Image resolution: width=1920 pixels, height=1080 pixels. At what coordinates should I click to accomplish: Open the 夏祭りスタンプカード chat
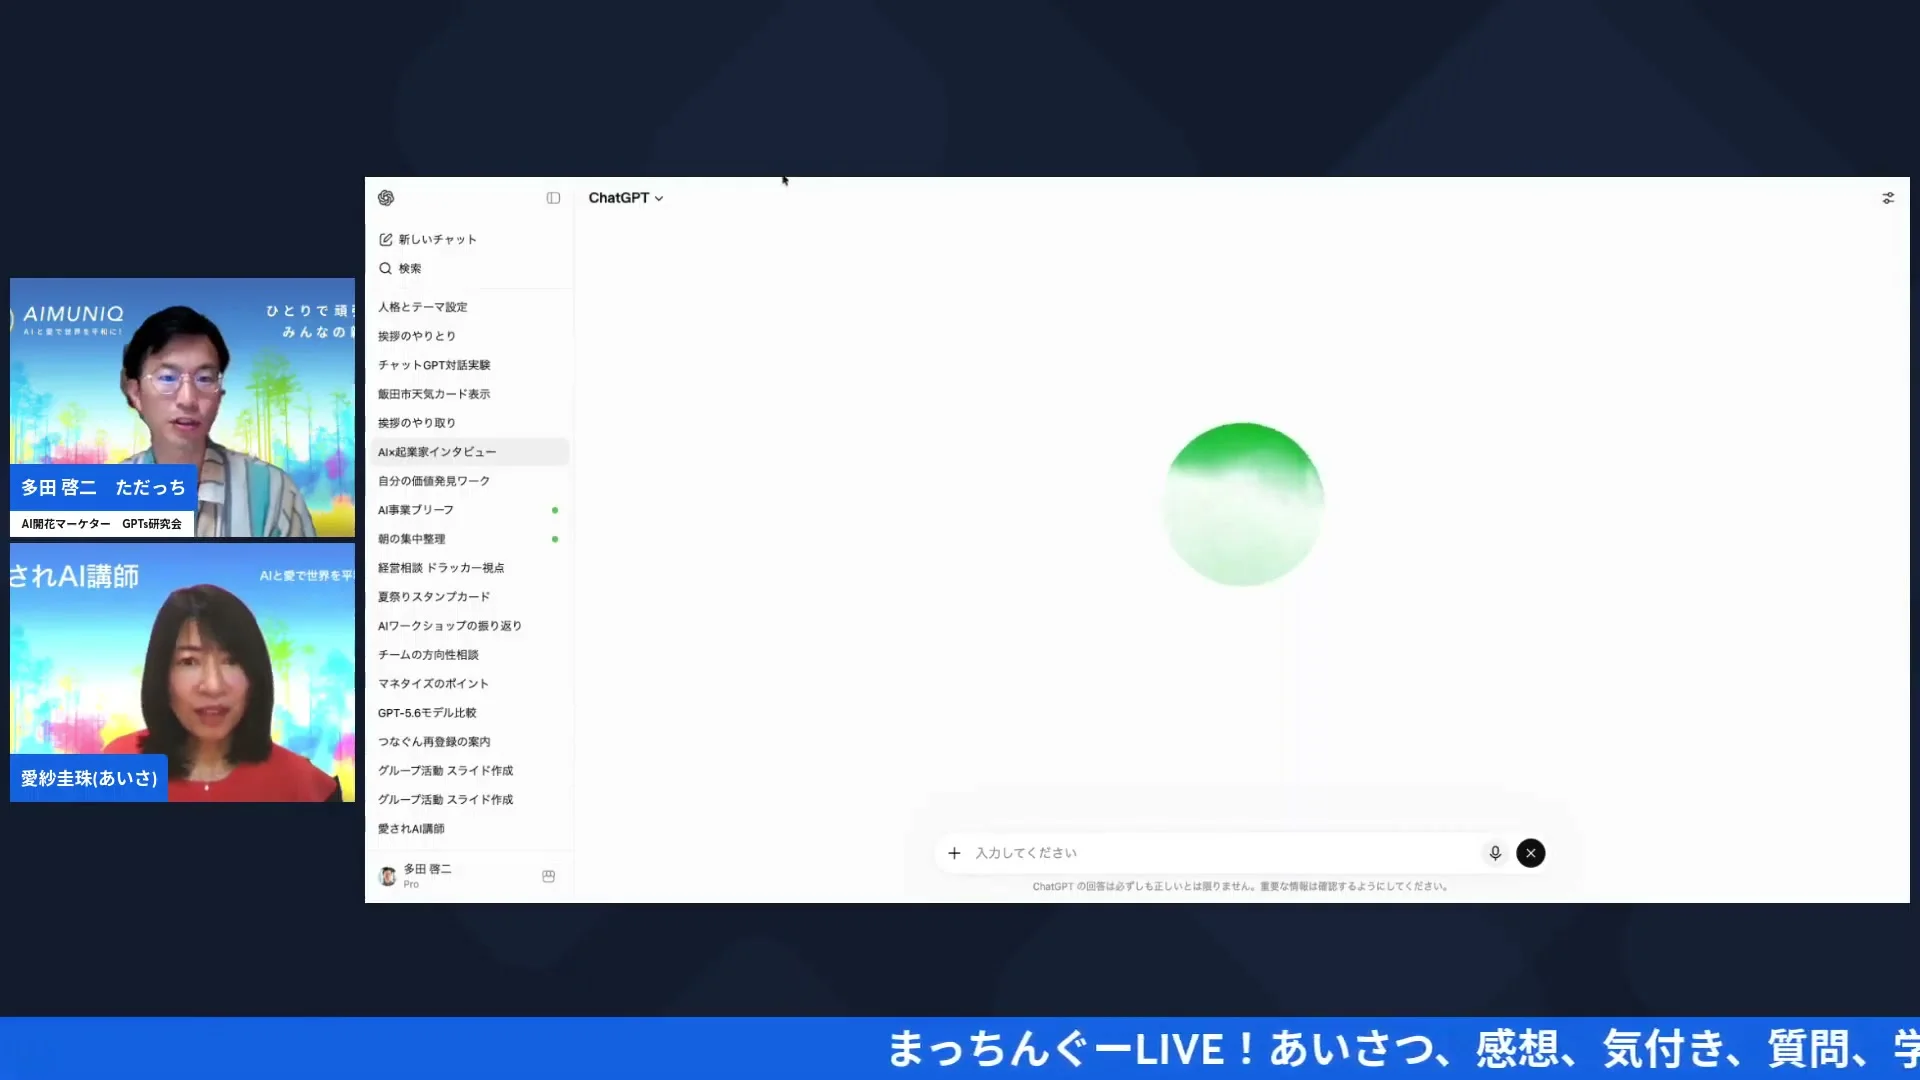[x=469, y=597]
